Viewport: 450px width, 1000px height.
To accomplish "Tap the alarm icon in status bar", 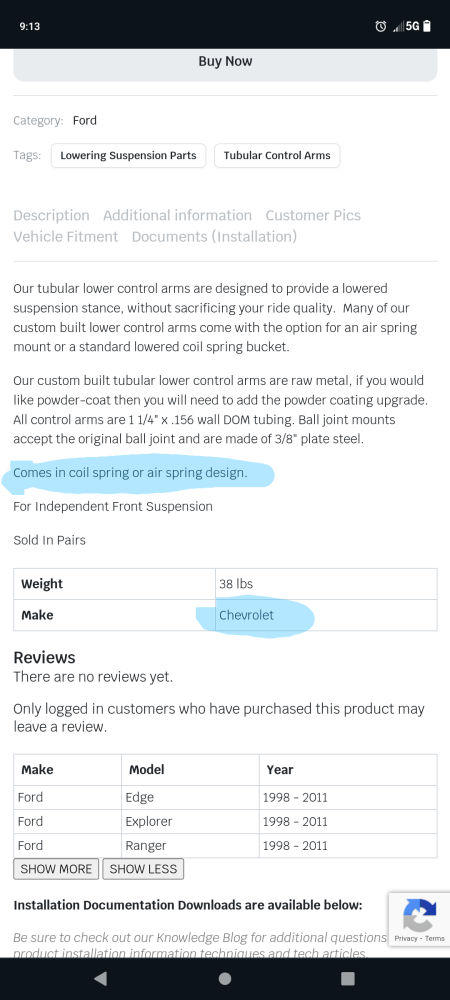I will 381,26.
